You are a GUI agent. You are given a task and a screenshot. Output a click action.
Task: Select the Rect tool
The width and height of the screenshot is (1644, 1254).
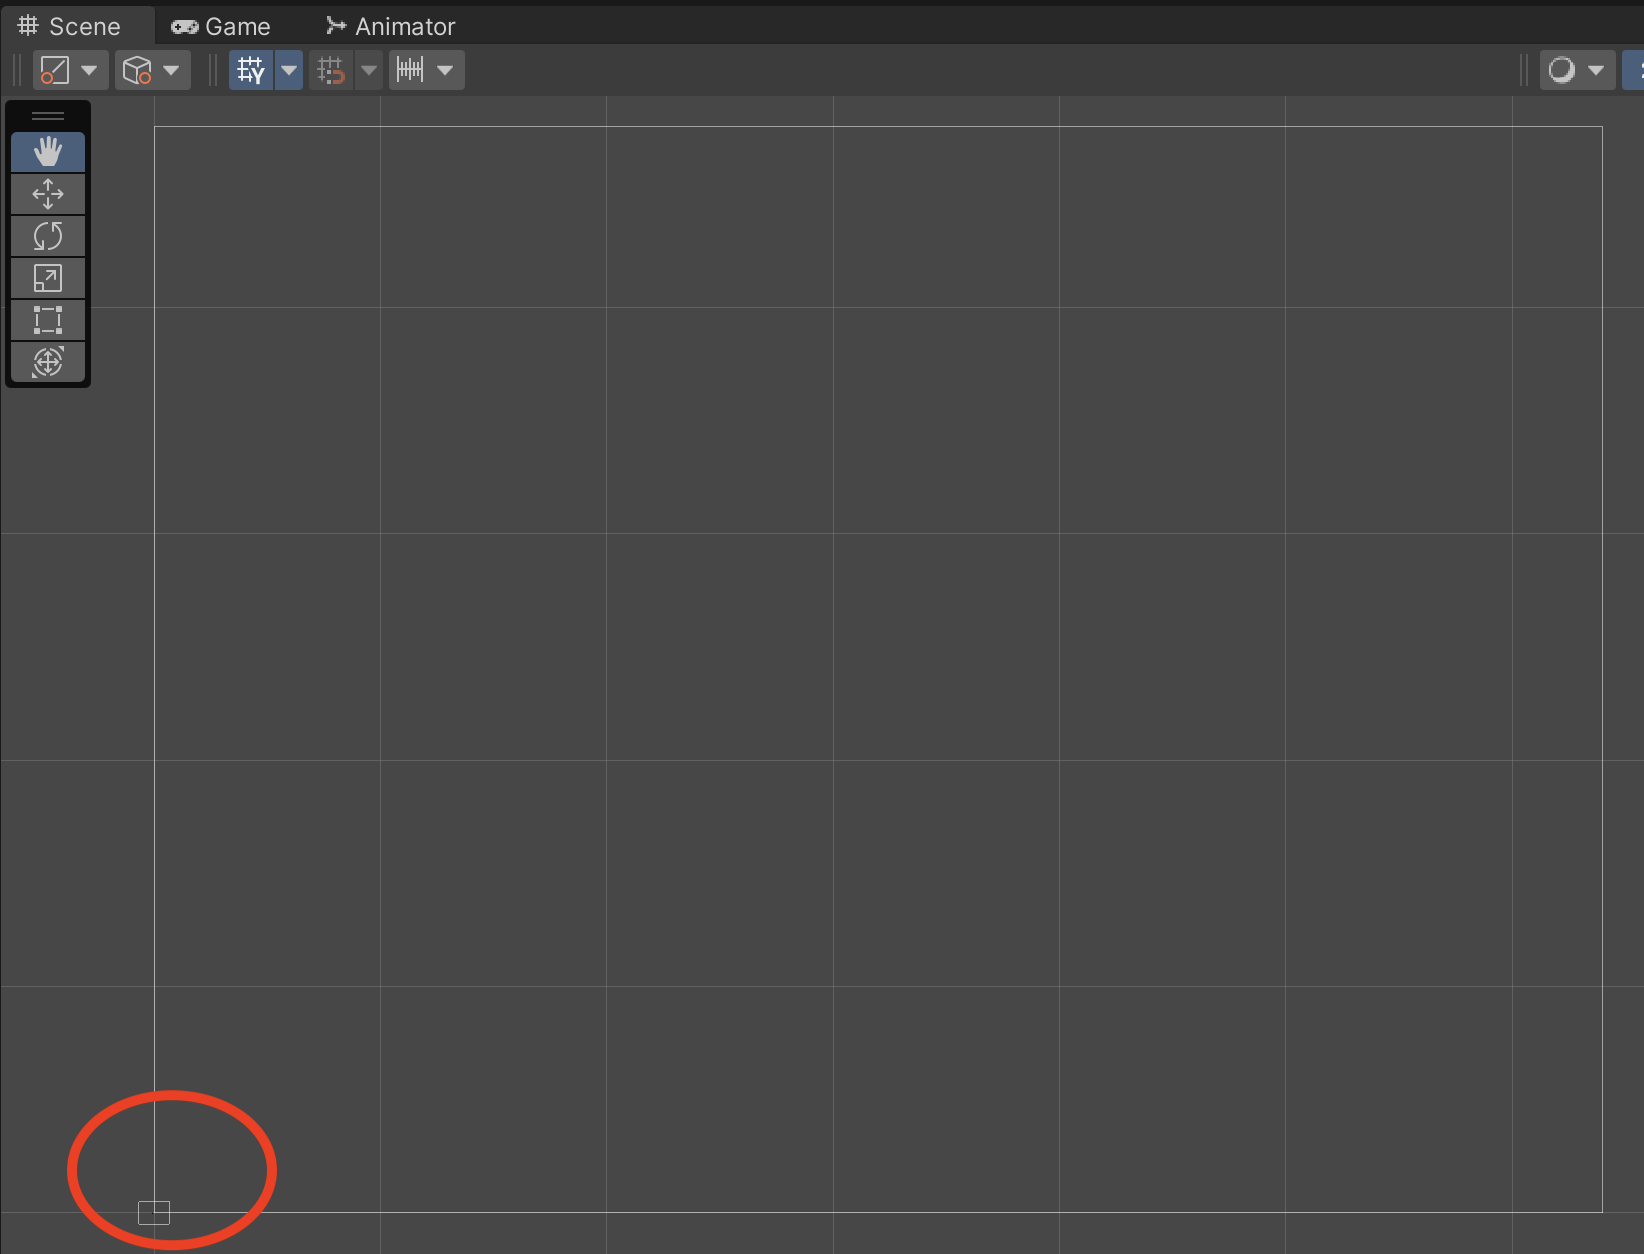click(48, 320)
